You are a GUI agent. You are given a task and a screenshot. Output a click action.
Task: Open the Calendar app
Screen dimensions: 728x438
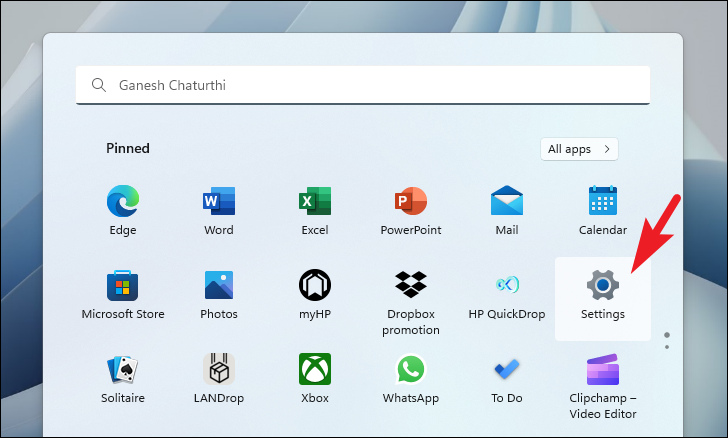[x=603, y=201]
